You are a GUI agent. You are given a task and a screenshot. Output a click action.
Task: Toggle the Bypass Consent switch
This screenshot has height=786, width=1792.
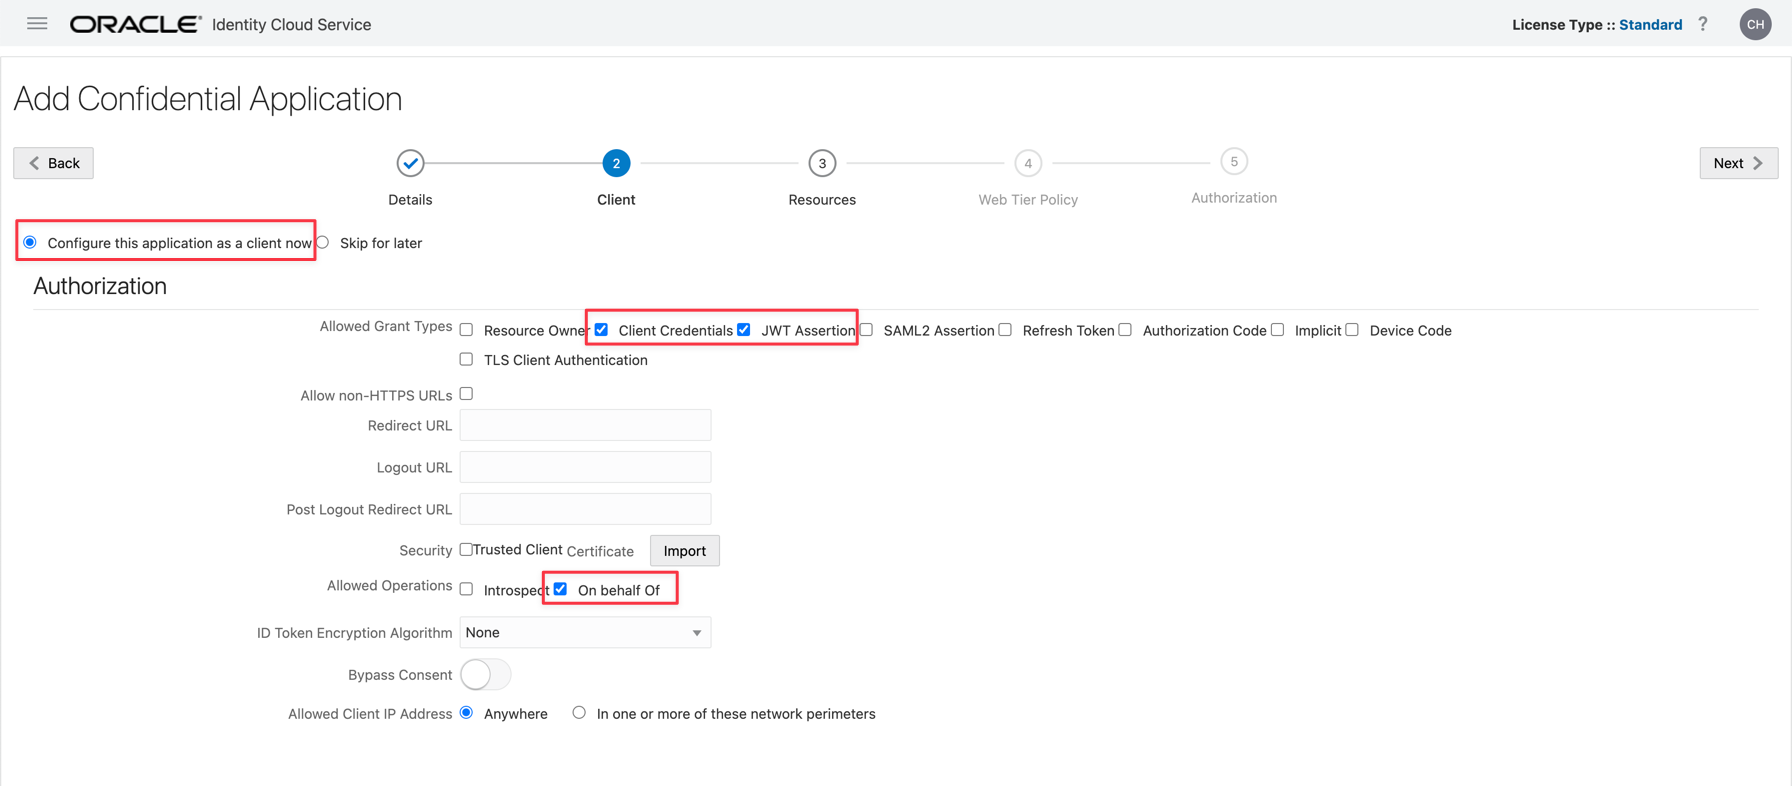(x=485, y=675)
